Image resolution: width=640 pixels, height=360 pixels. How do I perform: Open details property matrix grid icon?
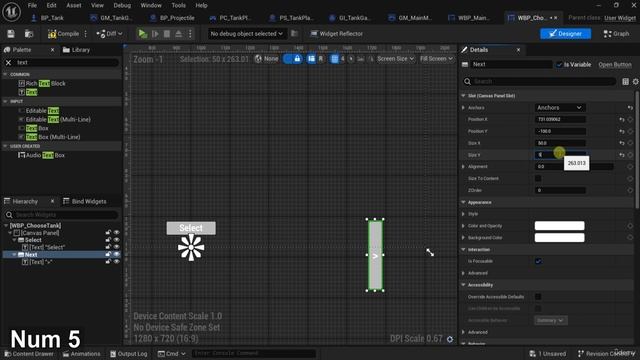(x=625, y=82)
